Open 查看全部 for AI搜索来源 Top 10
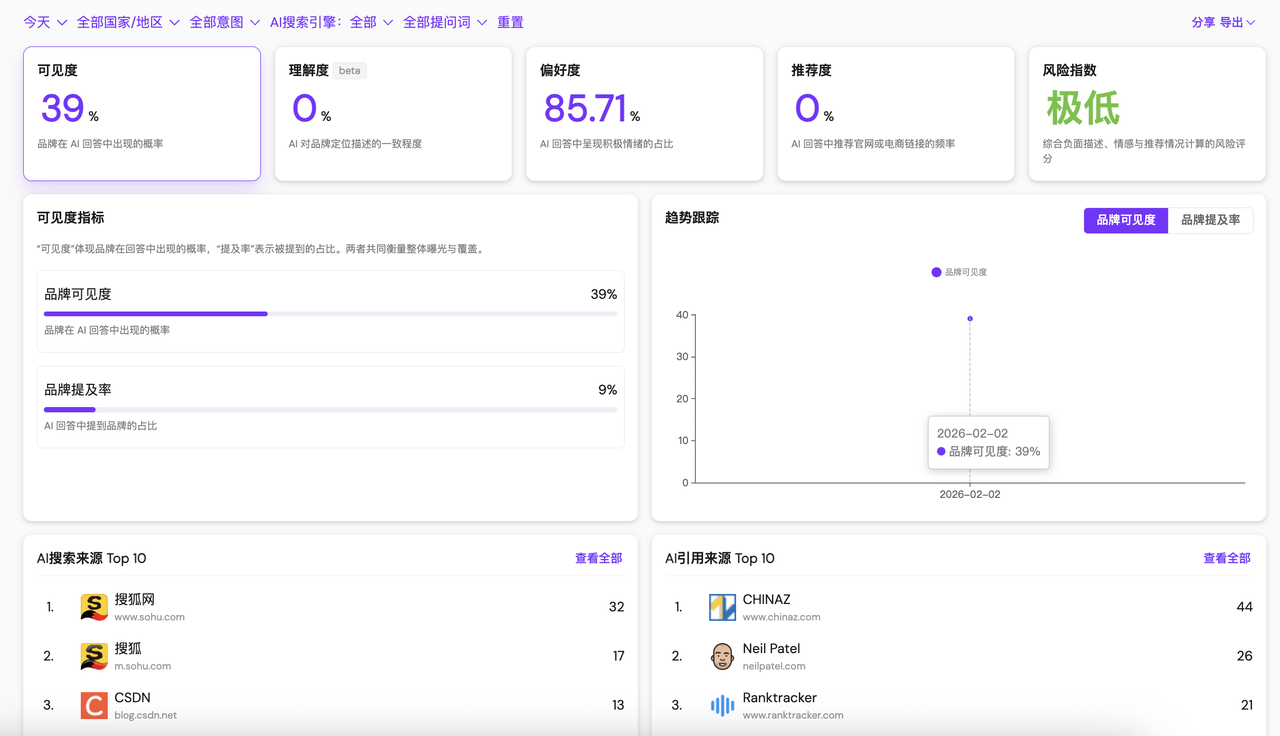This screenshot has height=736, width=1280. point(598,558)
